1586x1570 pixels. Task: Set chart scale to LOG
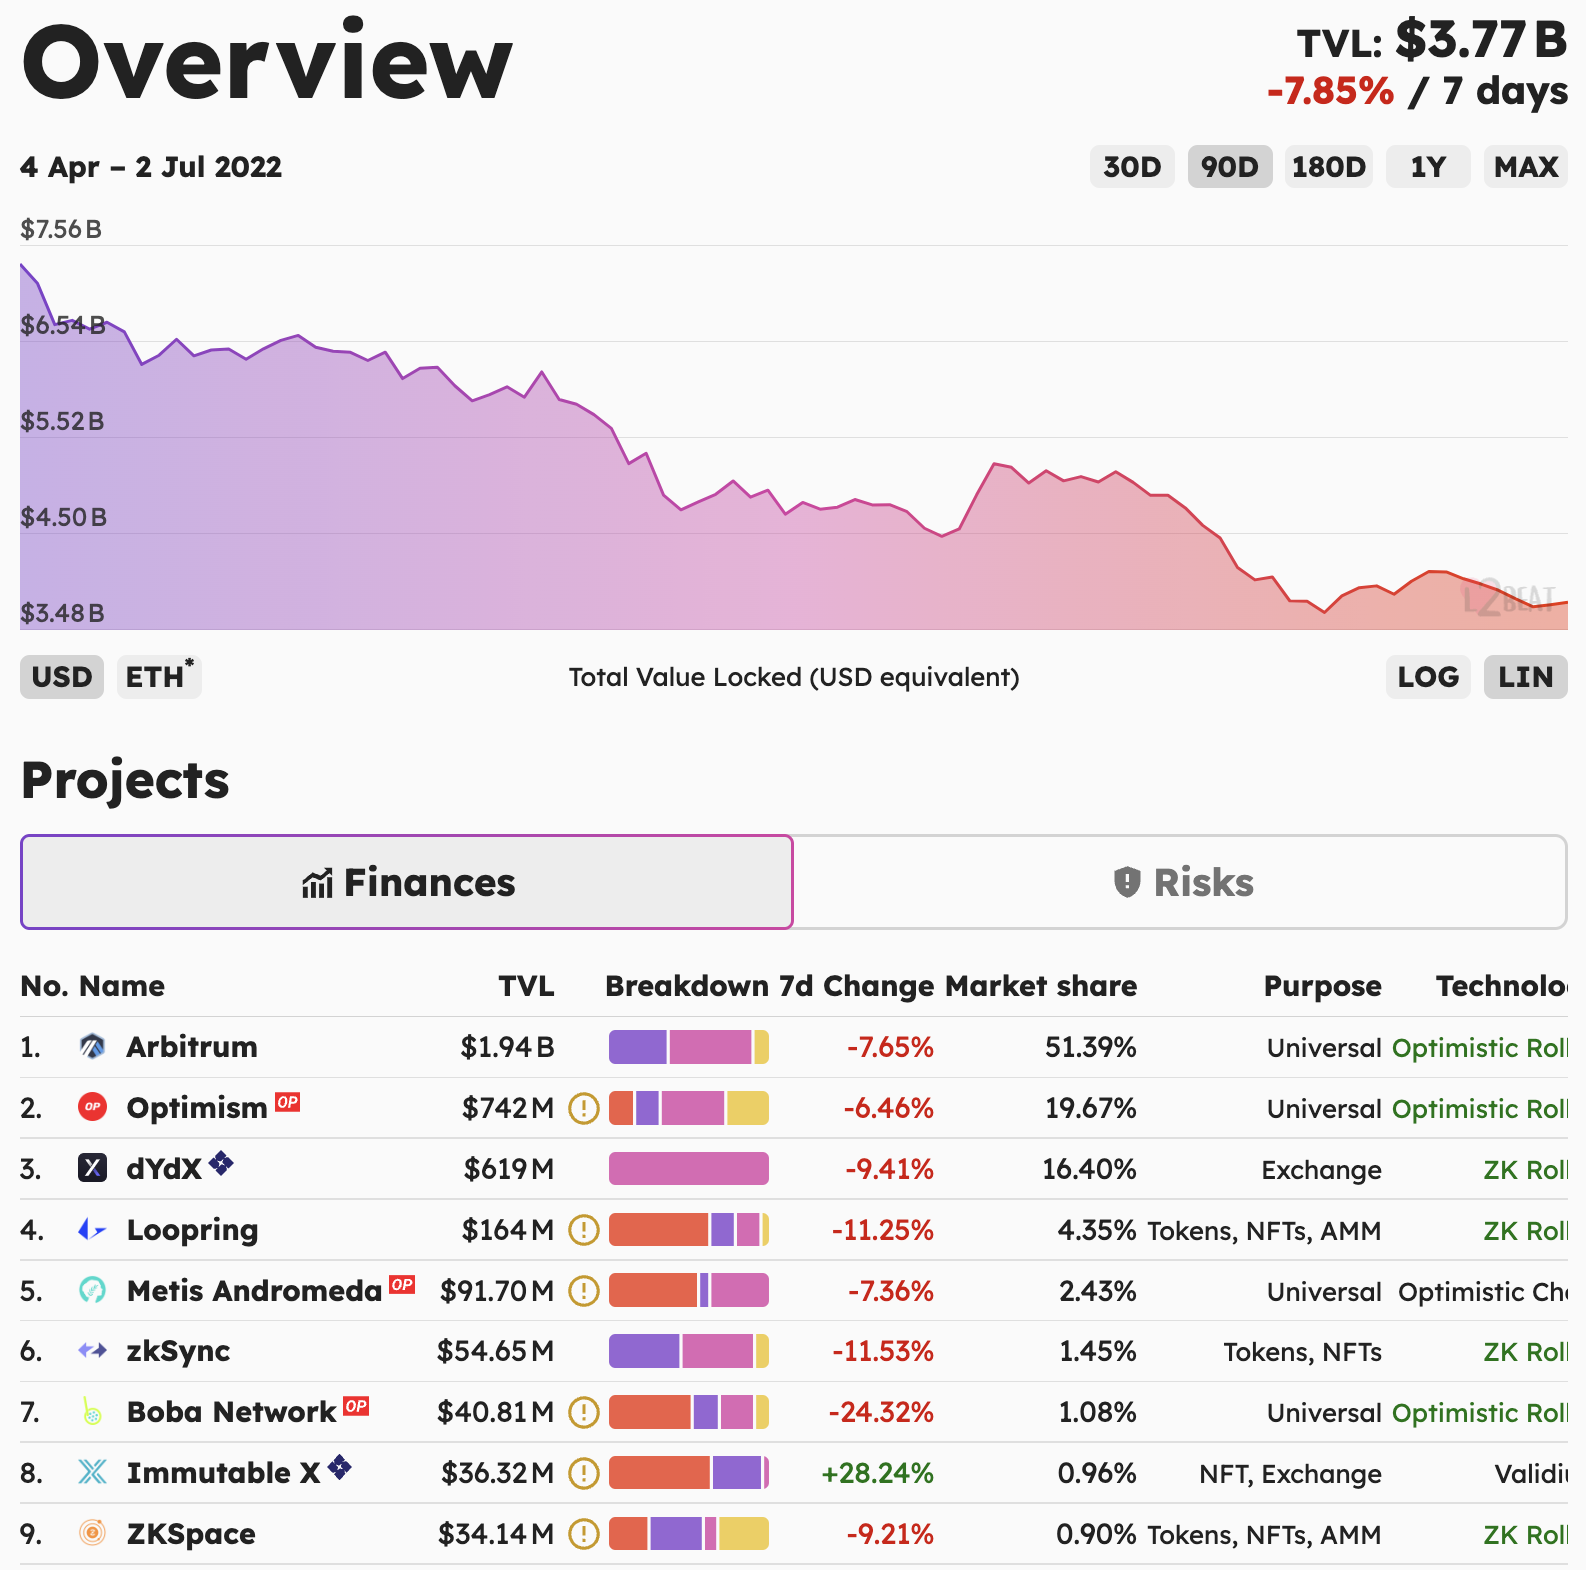click(x=1428, y=677)
